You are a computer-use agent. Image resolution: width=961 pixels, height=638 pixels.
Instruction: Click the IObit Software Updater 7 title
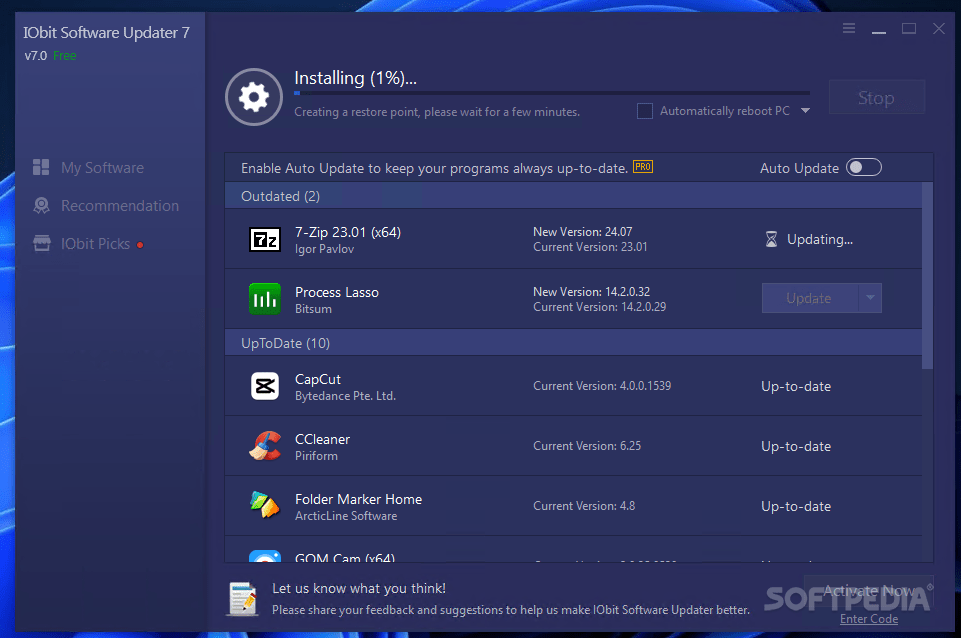point(107,32)
